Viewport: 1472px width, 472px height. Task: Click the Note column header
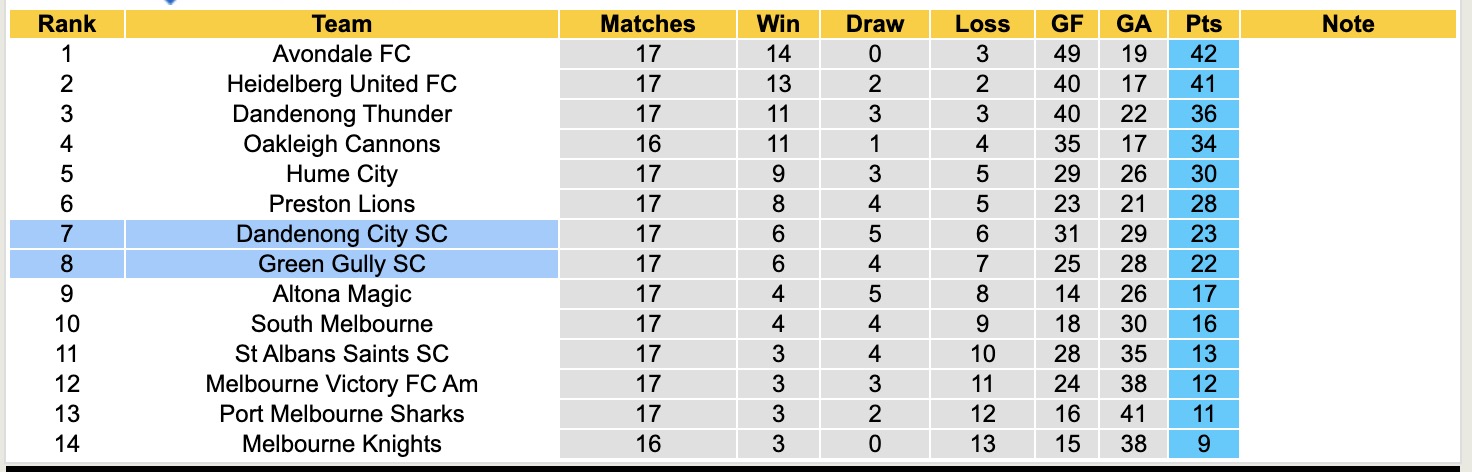coord(1348,24)
